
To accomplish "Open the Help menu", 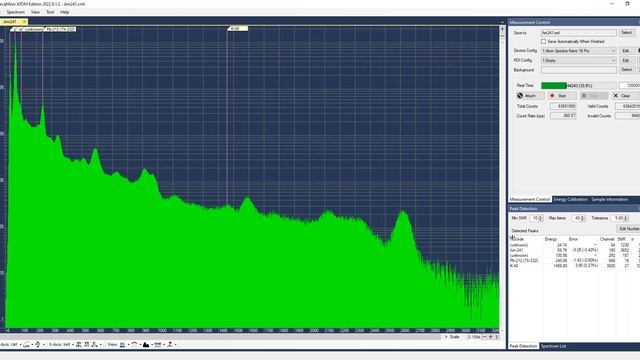I will (x=64, y=12).
